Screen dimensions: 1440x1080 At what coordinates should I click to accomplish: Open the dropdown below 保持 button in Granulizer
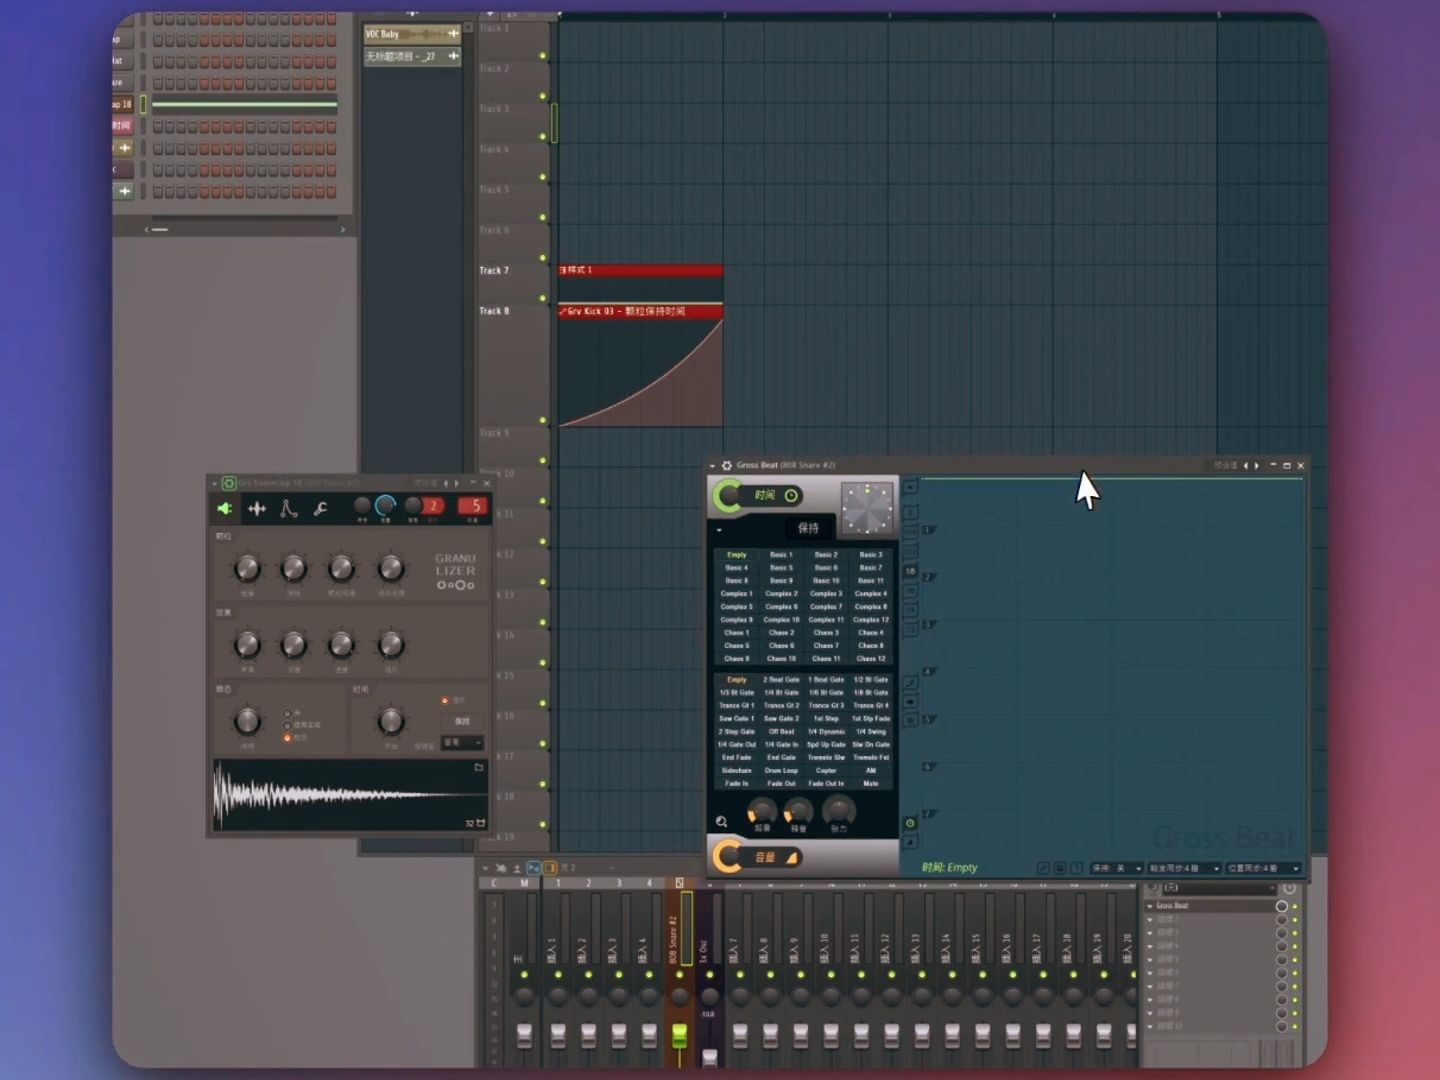[463, 743]
